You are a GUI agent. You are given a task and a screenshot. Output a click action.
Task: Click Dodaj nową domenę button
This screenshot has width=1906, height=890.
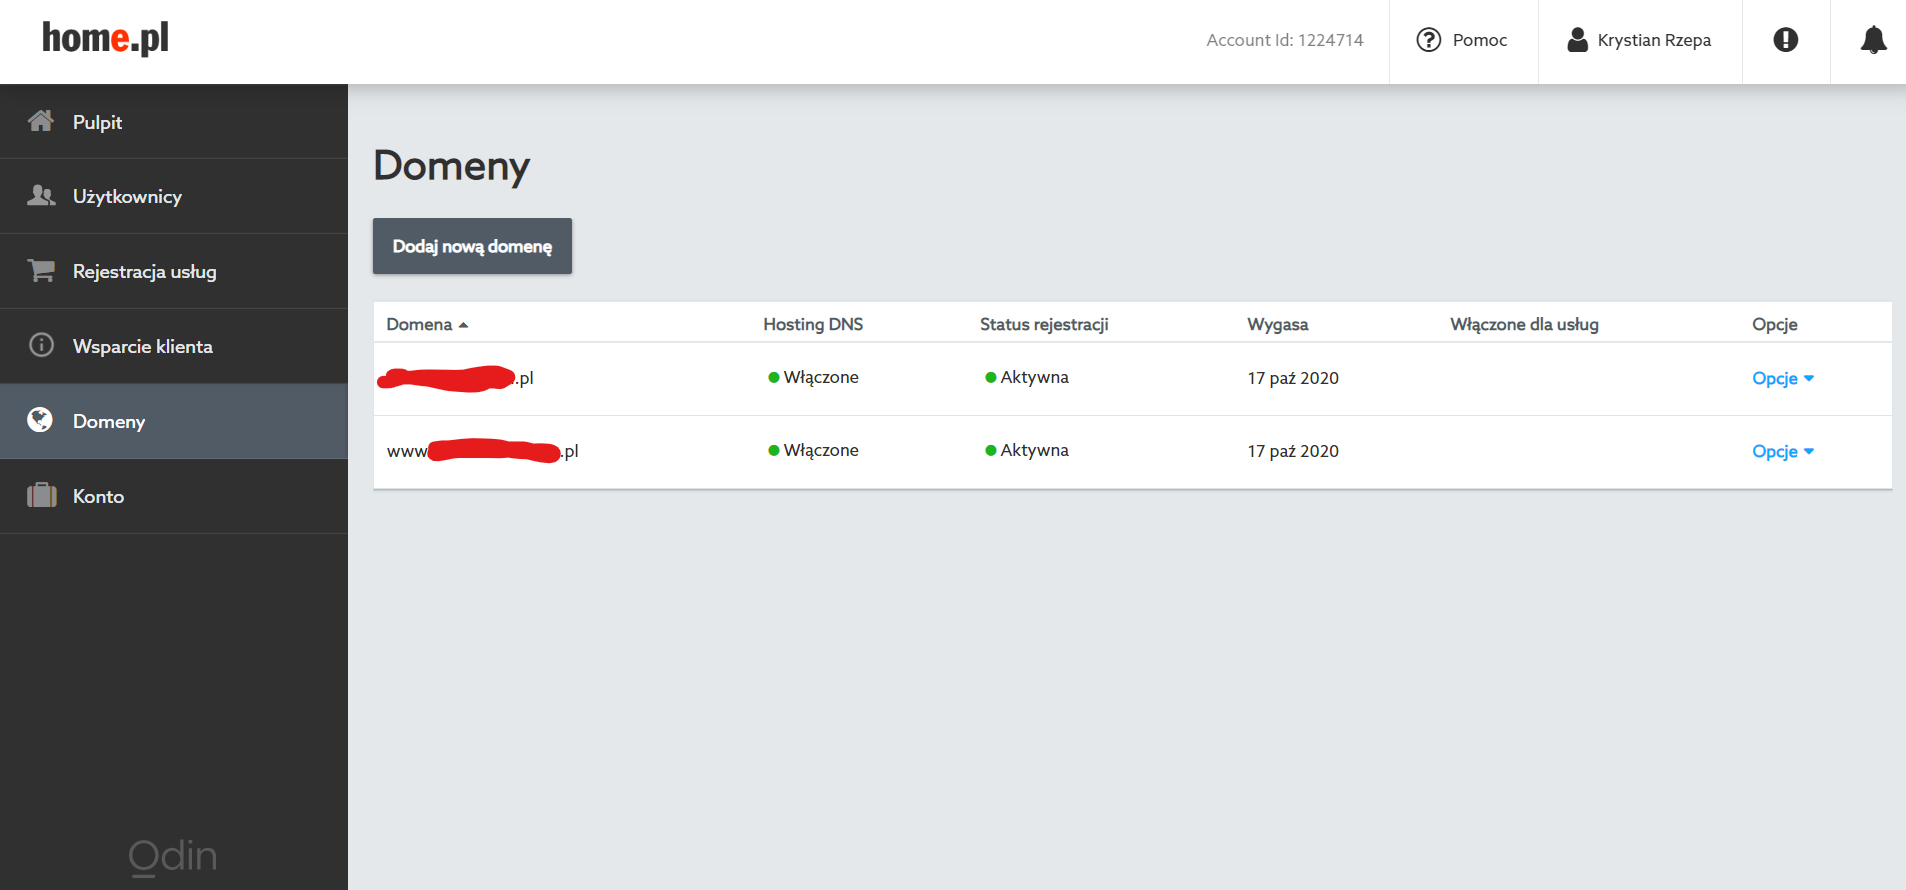point(472,246)
